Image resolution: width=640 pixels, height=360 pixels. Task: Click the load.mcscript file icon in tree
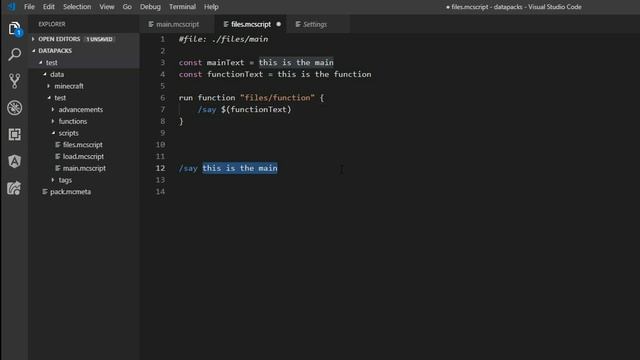click(58, 156)
